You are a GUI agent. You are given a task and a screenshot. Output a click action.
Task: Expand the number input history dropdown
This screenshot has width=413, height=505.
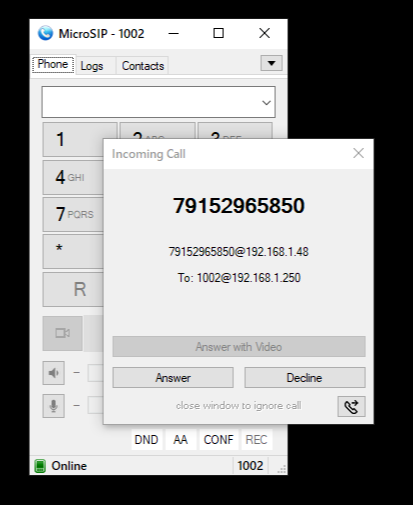[x=266, y=103]
